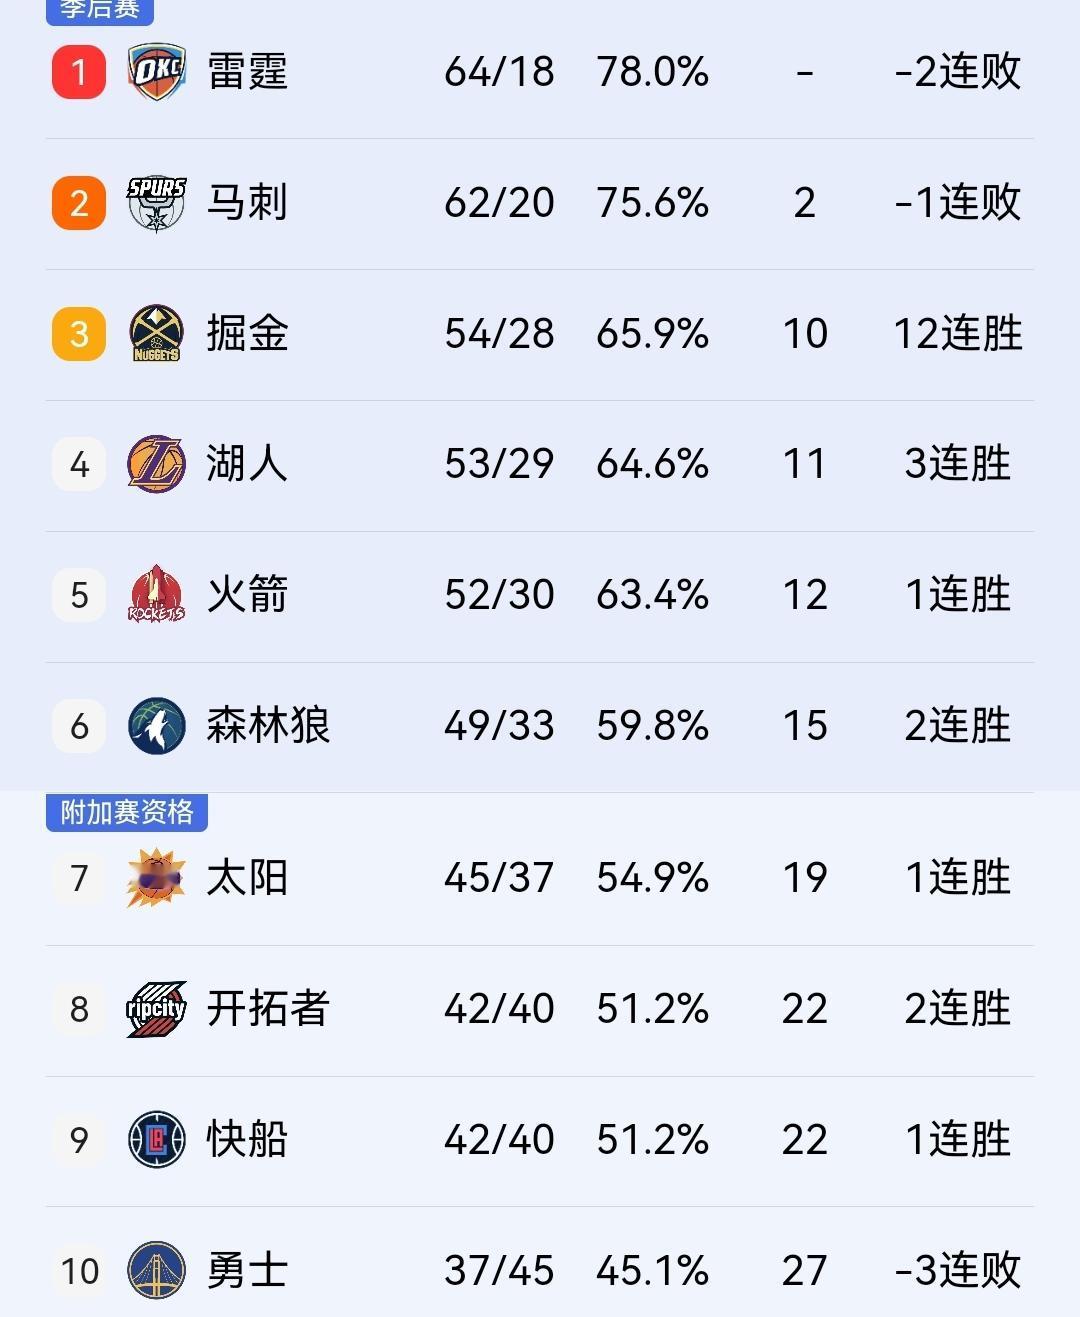Click the rank 3 yellow badge
Image resolution: width=1080 pixels, height=1317 pixels.
pyautogui.click(x=78, y=333)
